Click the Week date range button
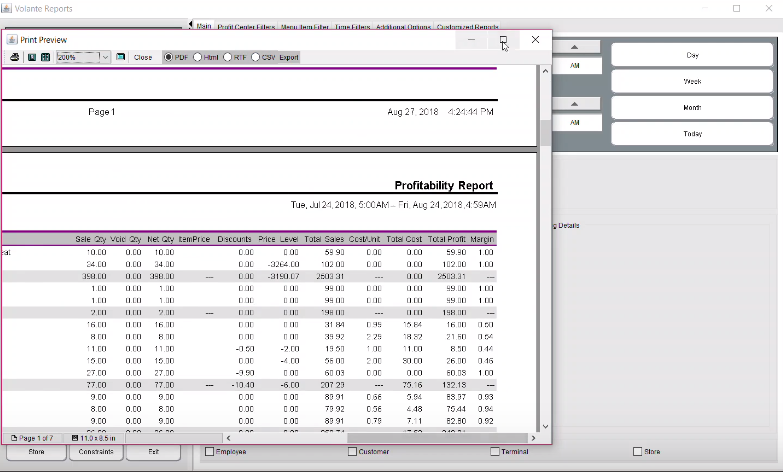783x472 pixels. [693, 81]
